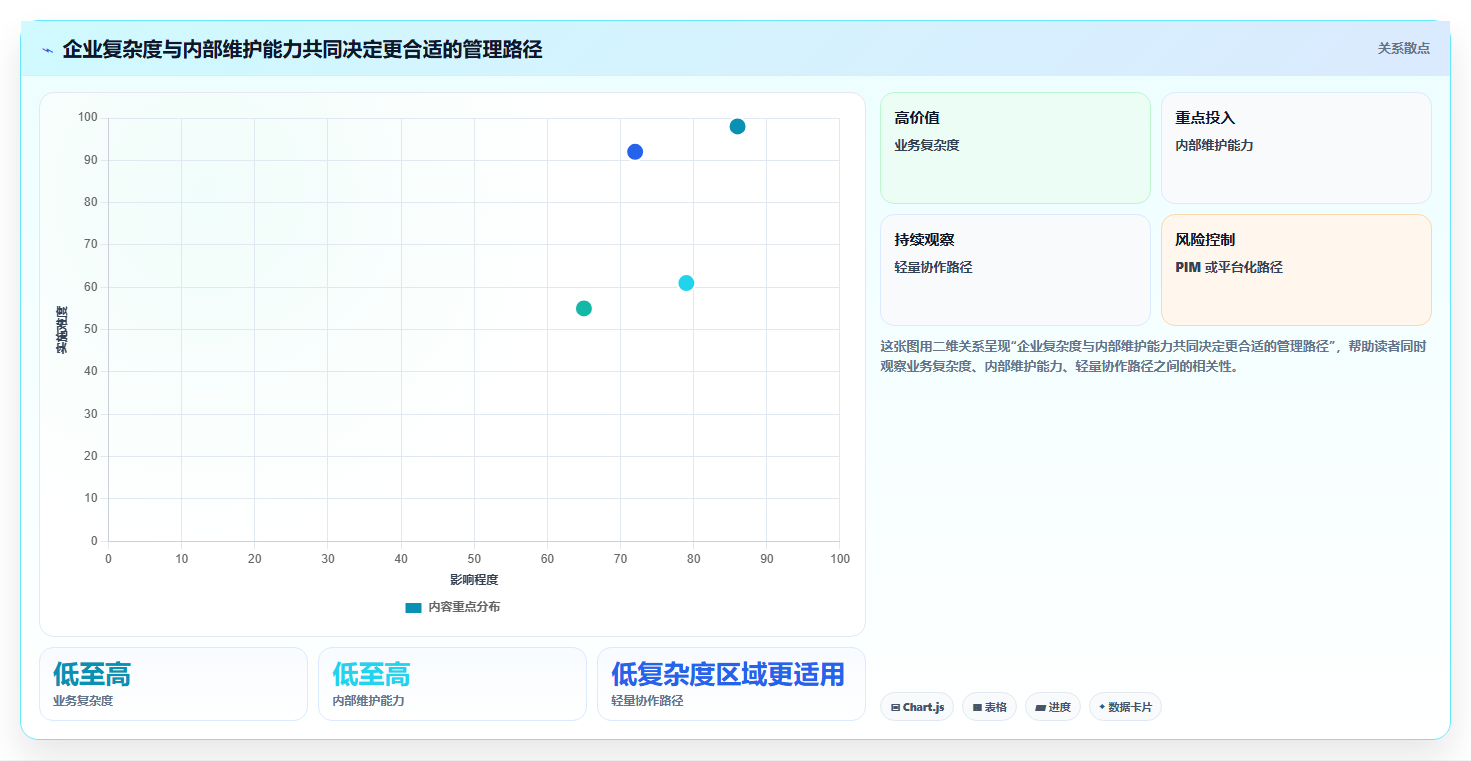Screen dimensions: 1471x761
Task: Click the description paragraph starting 这张图用二维关系呈现
Action: pos(1153,356)
